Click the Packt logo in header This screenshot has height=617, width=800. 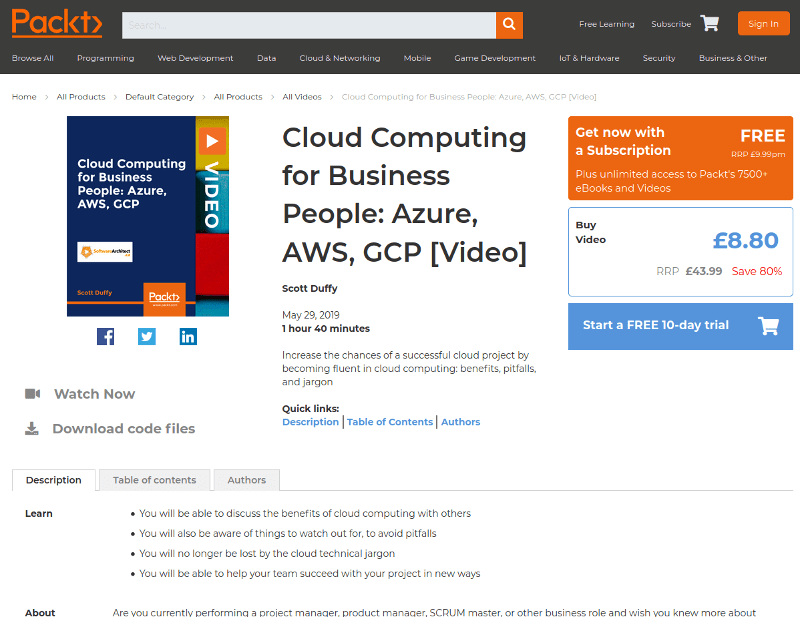(x=57, y=23)
